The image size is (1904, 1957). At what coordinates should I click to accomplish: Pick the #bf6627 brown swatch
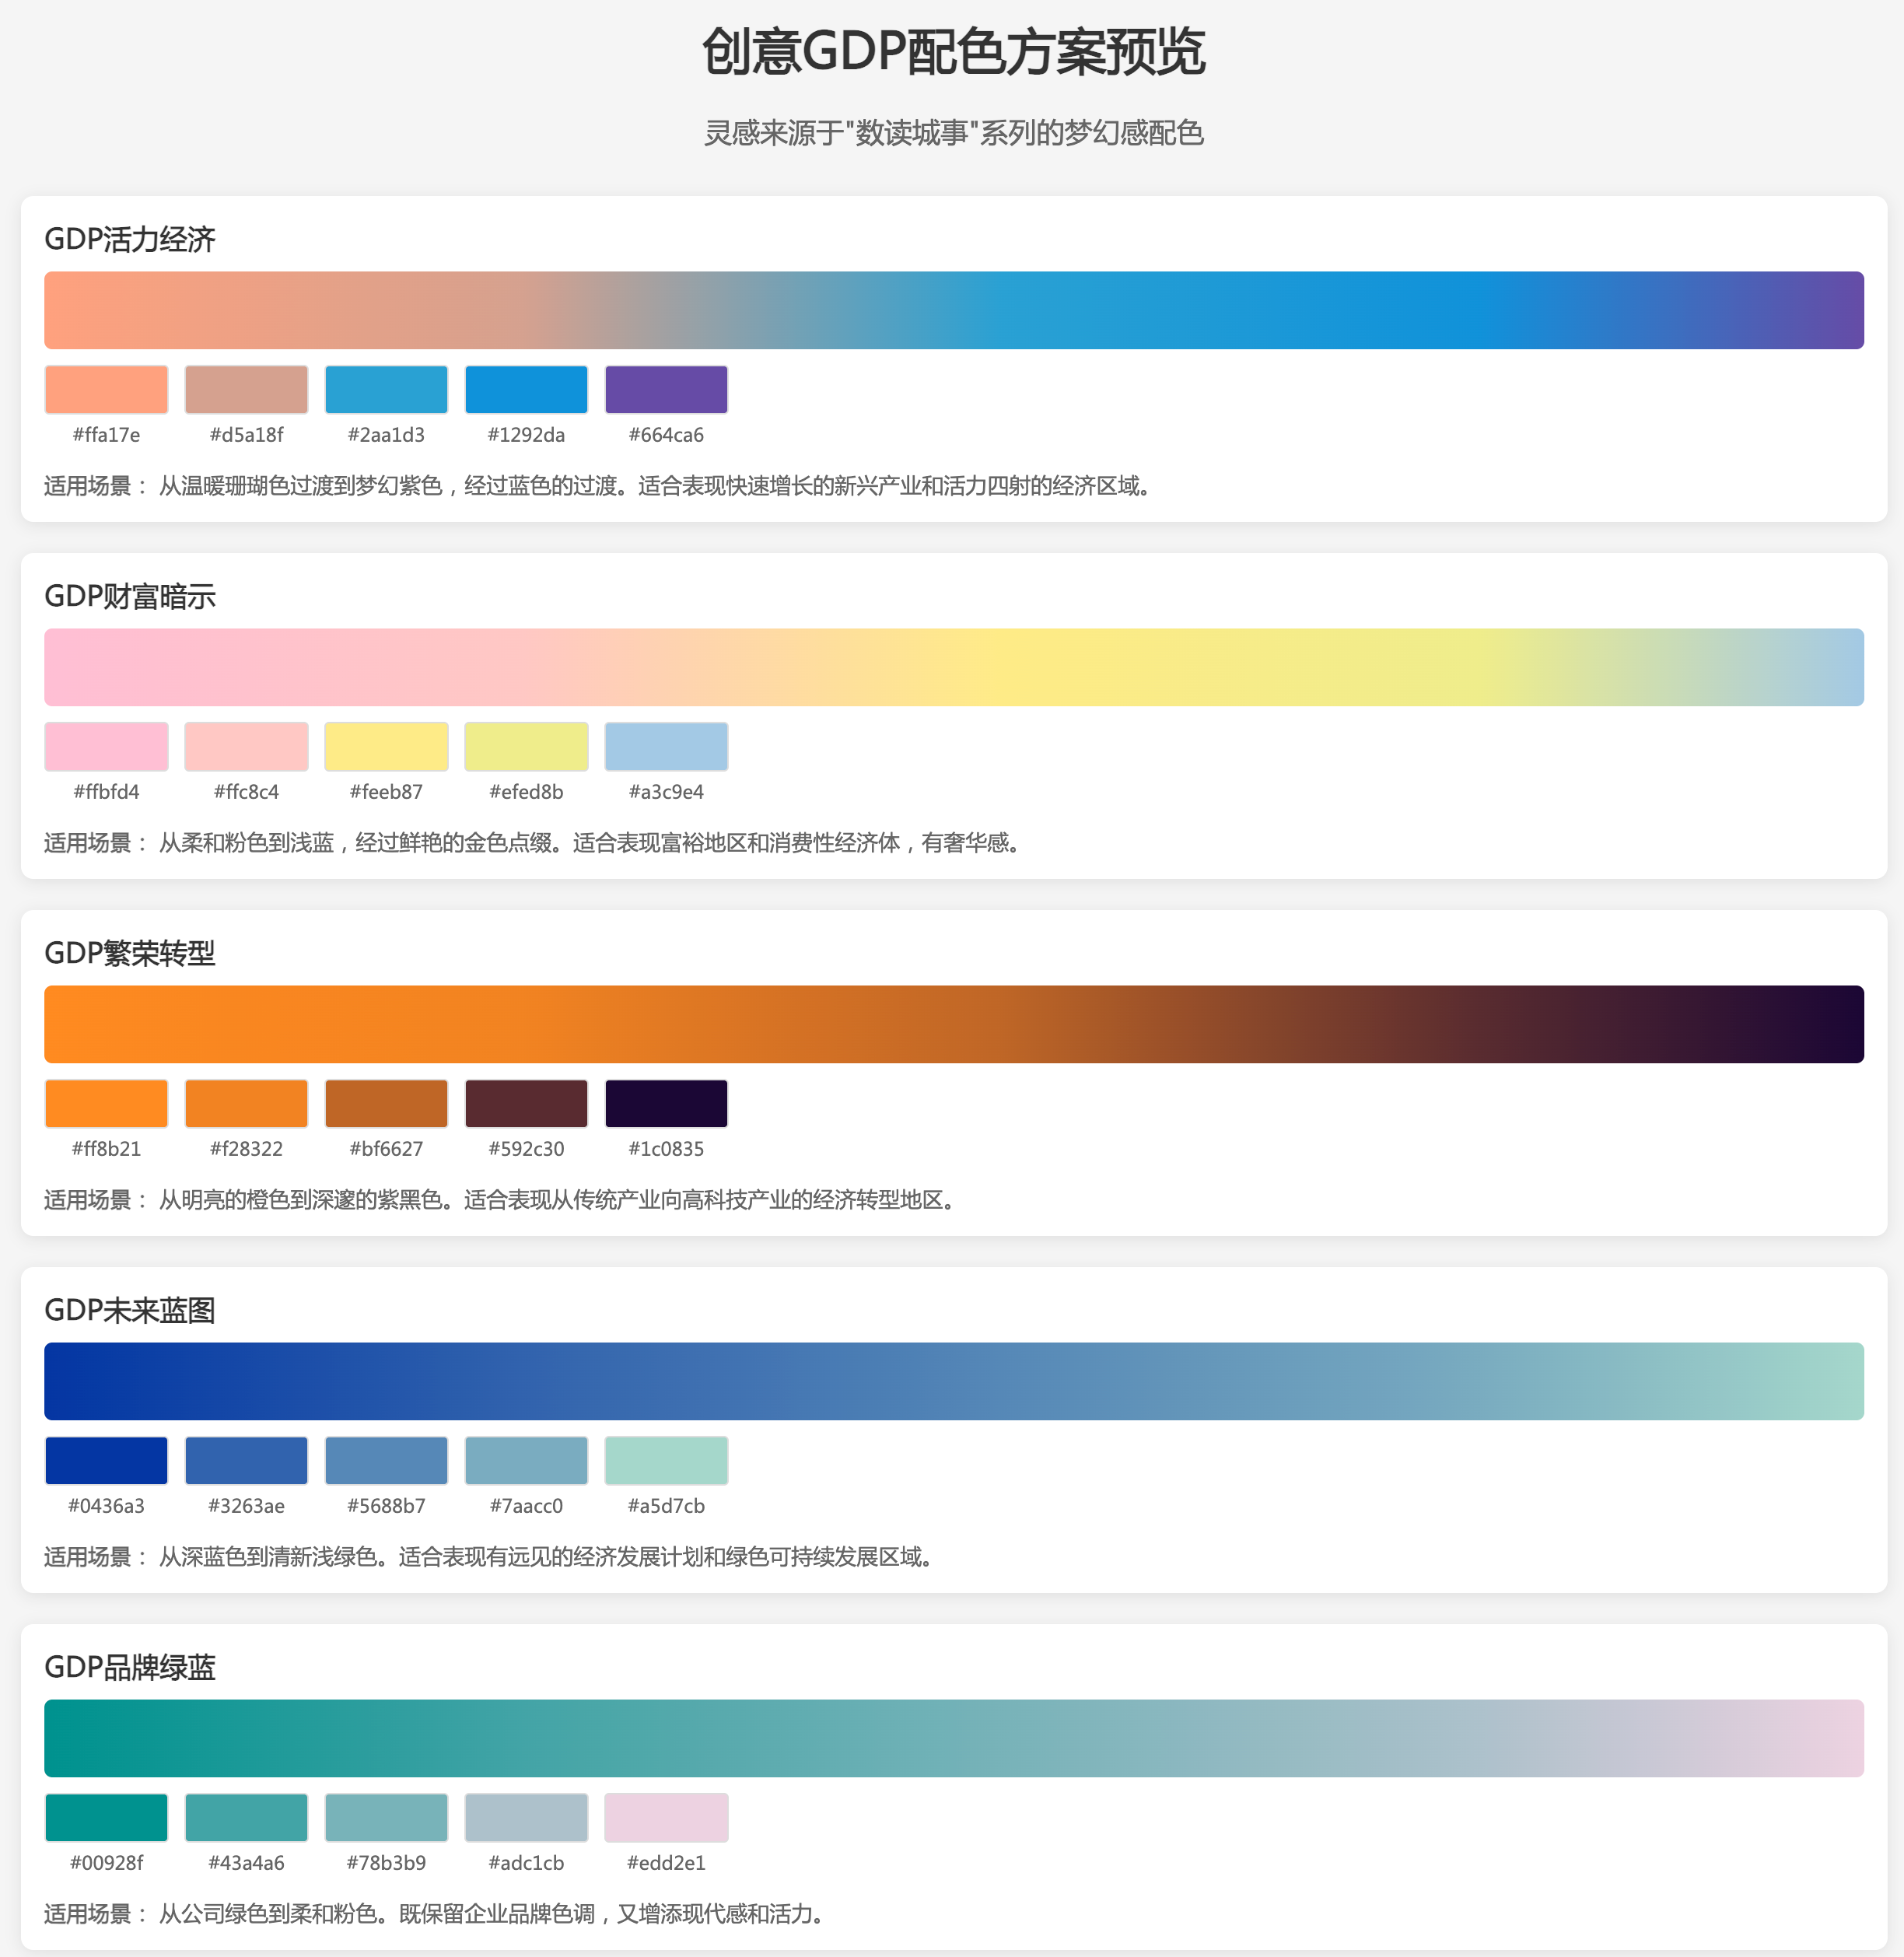coord(386,1103)
